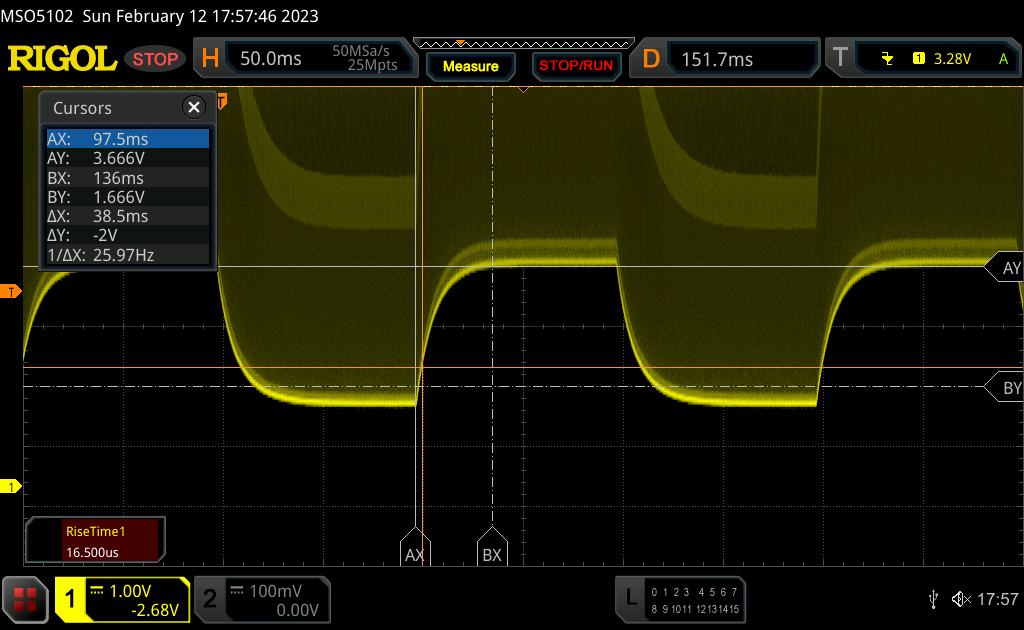Select the AX cursor handle

pyautogui.click(x=415, y=546)
